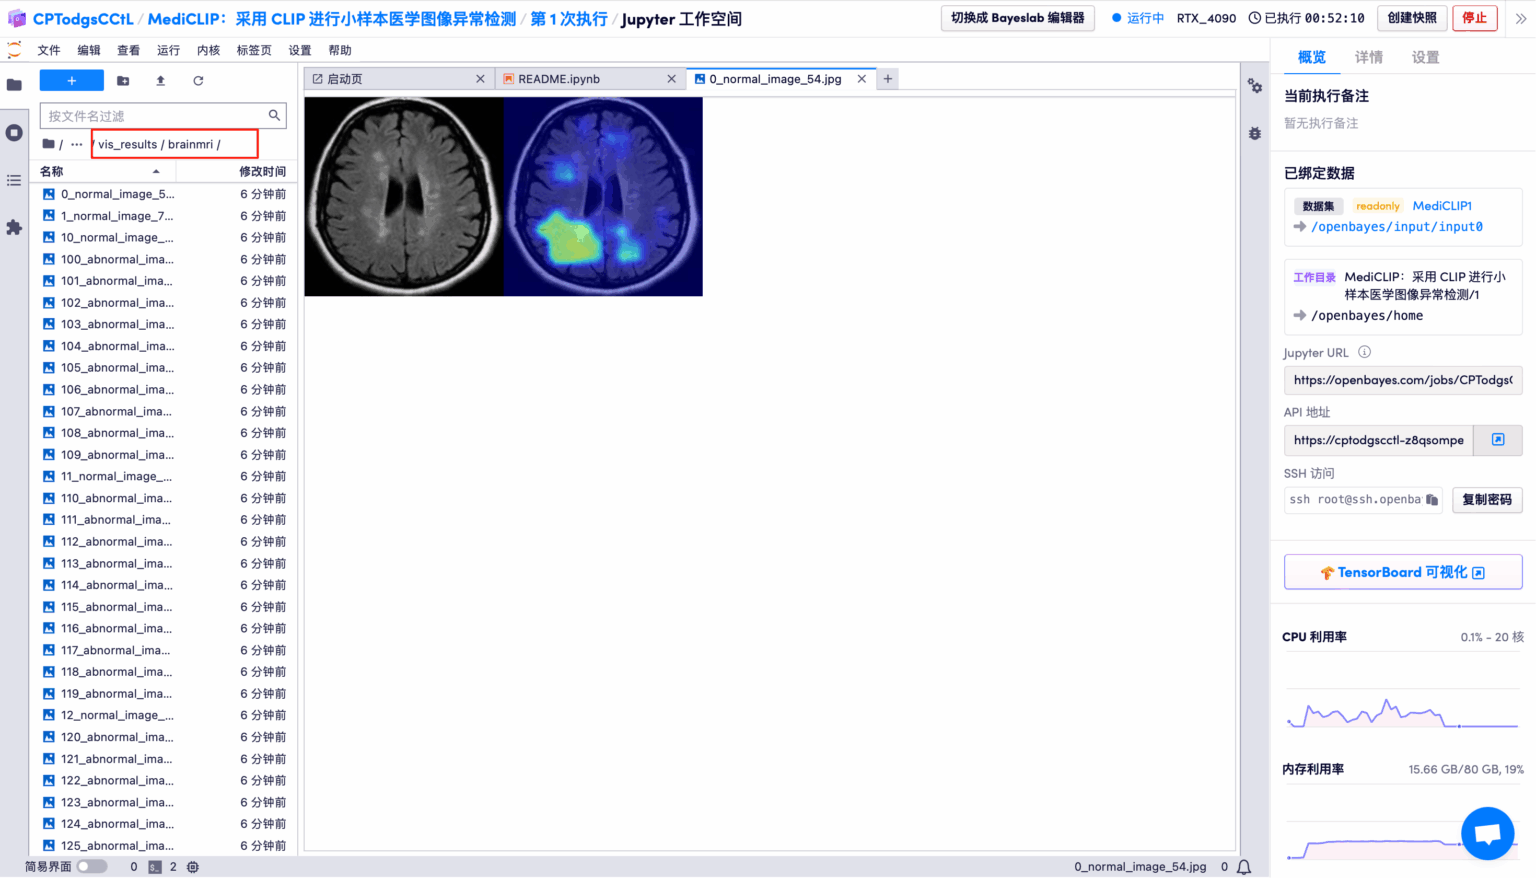Screen dimensions: 1536x878
Task: Click the 按文件名过滤 search field
Action: click(x=160, y=115)
